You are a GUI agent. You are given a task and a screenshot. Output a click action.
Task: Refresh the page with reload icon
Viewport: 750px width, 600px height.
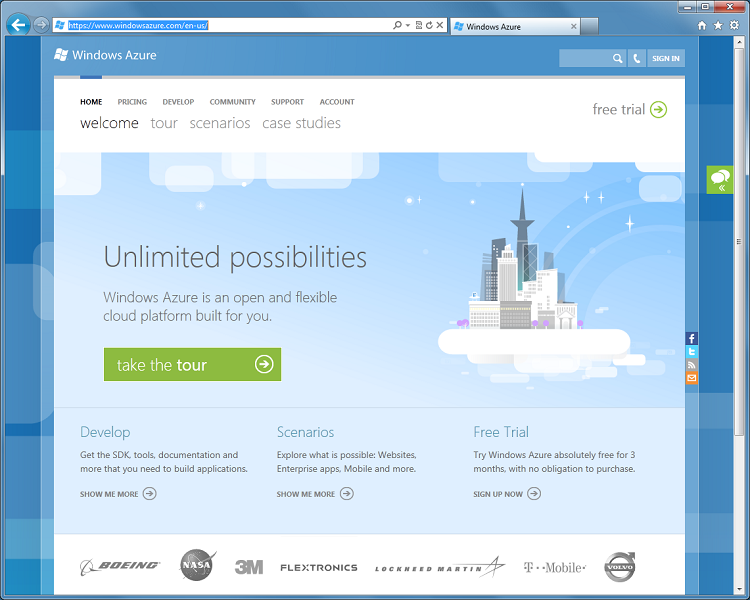click(x=429, y=25)
